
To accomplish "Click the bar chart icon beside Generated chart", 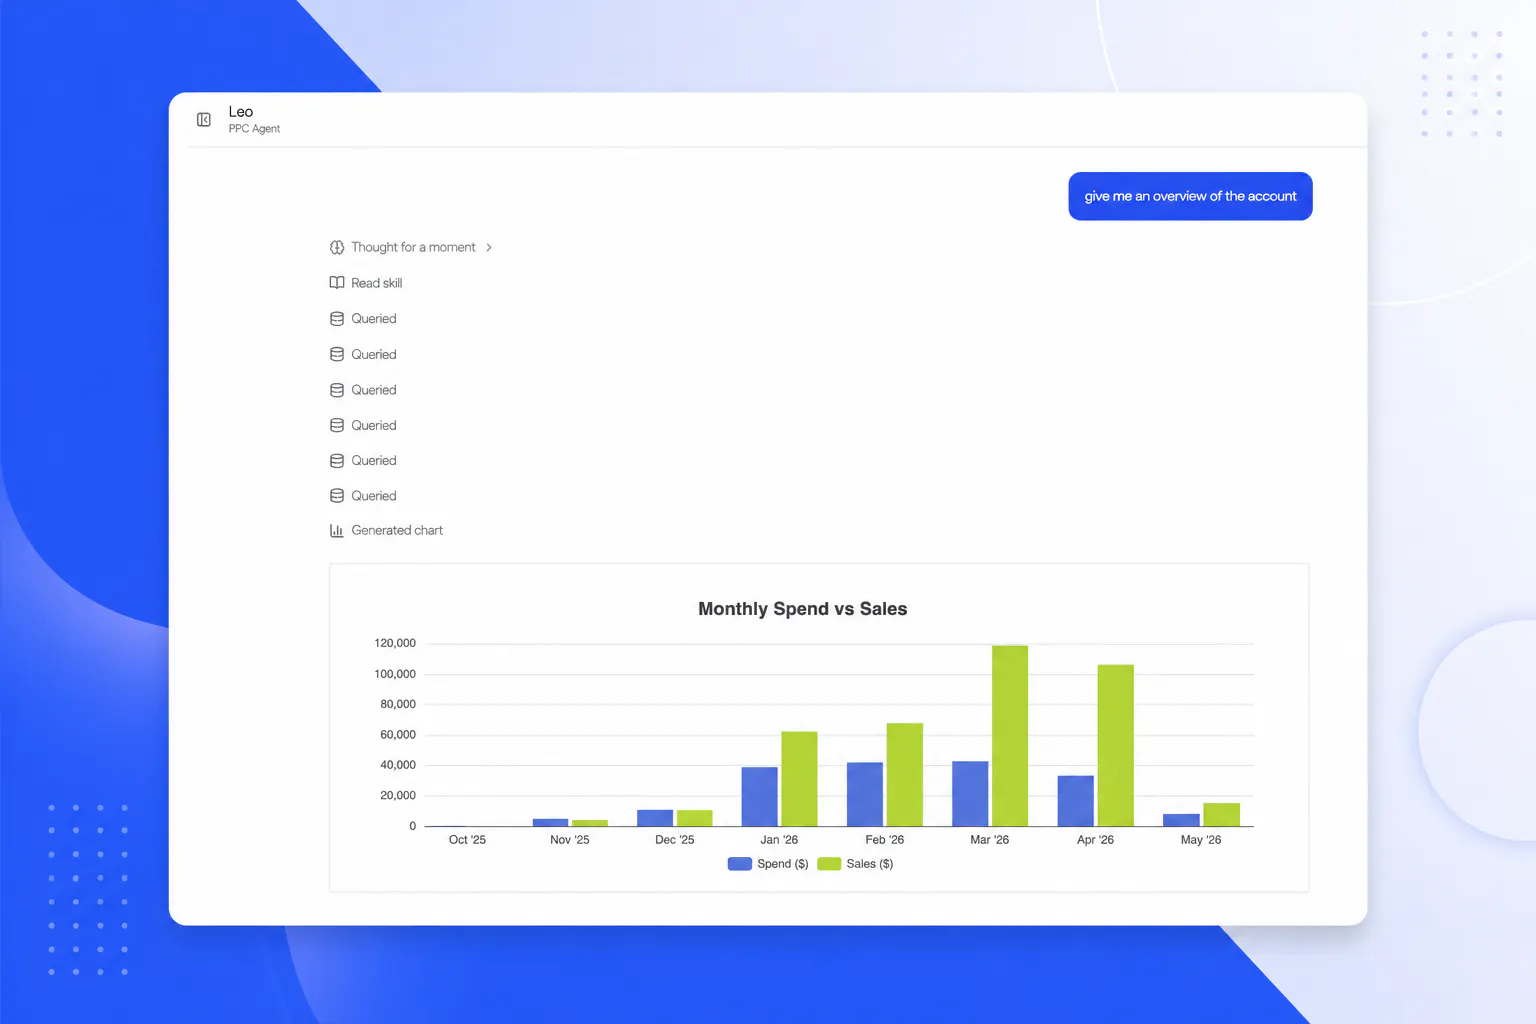I will [337, 531].
